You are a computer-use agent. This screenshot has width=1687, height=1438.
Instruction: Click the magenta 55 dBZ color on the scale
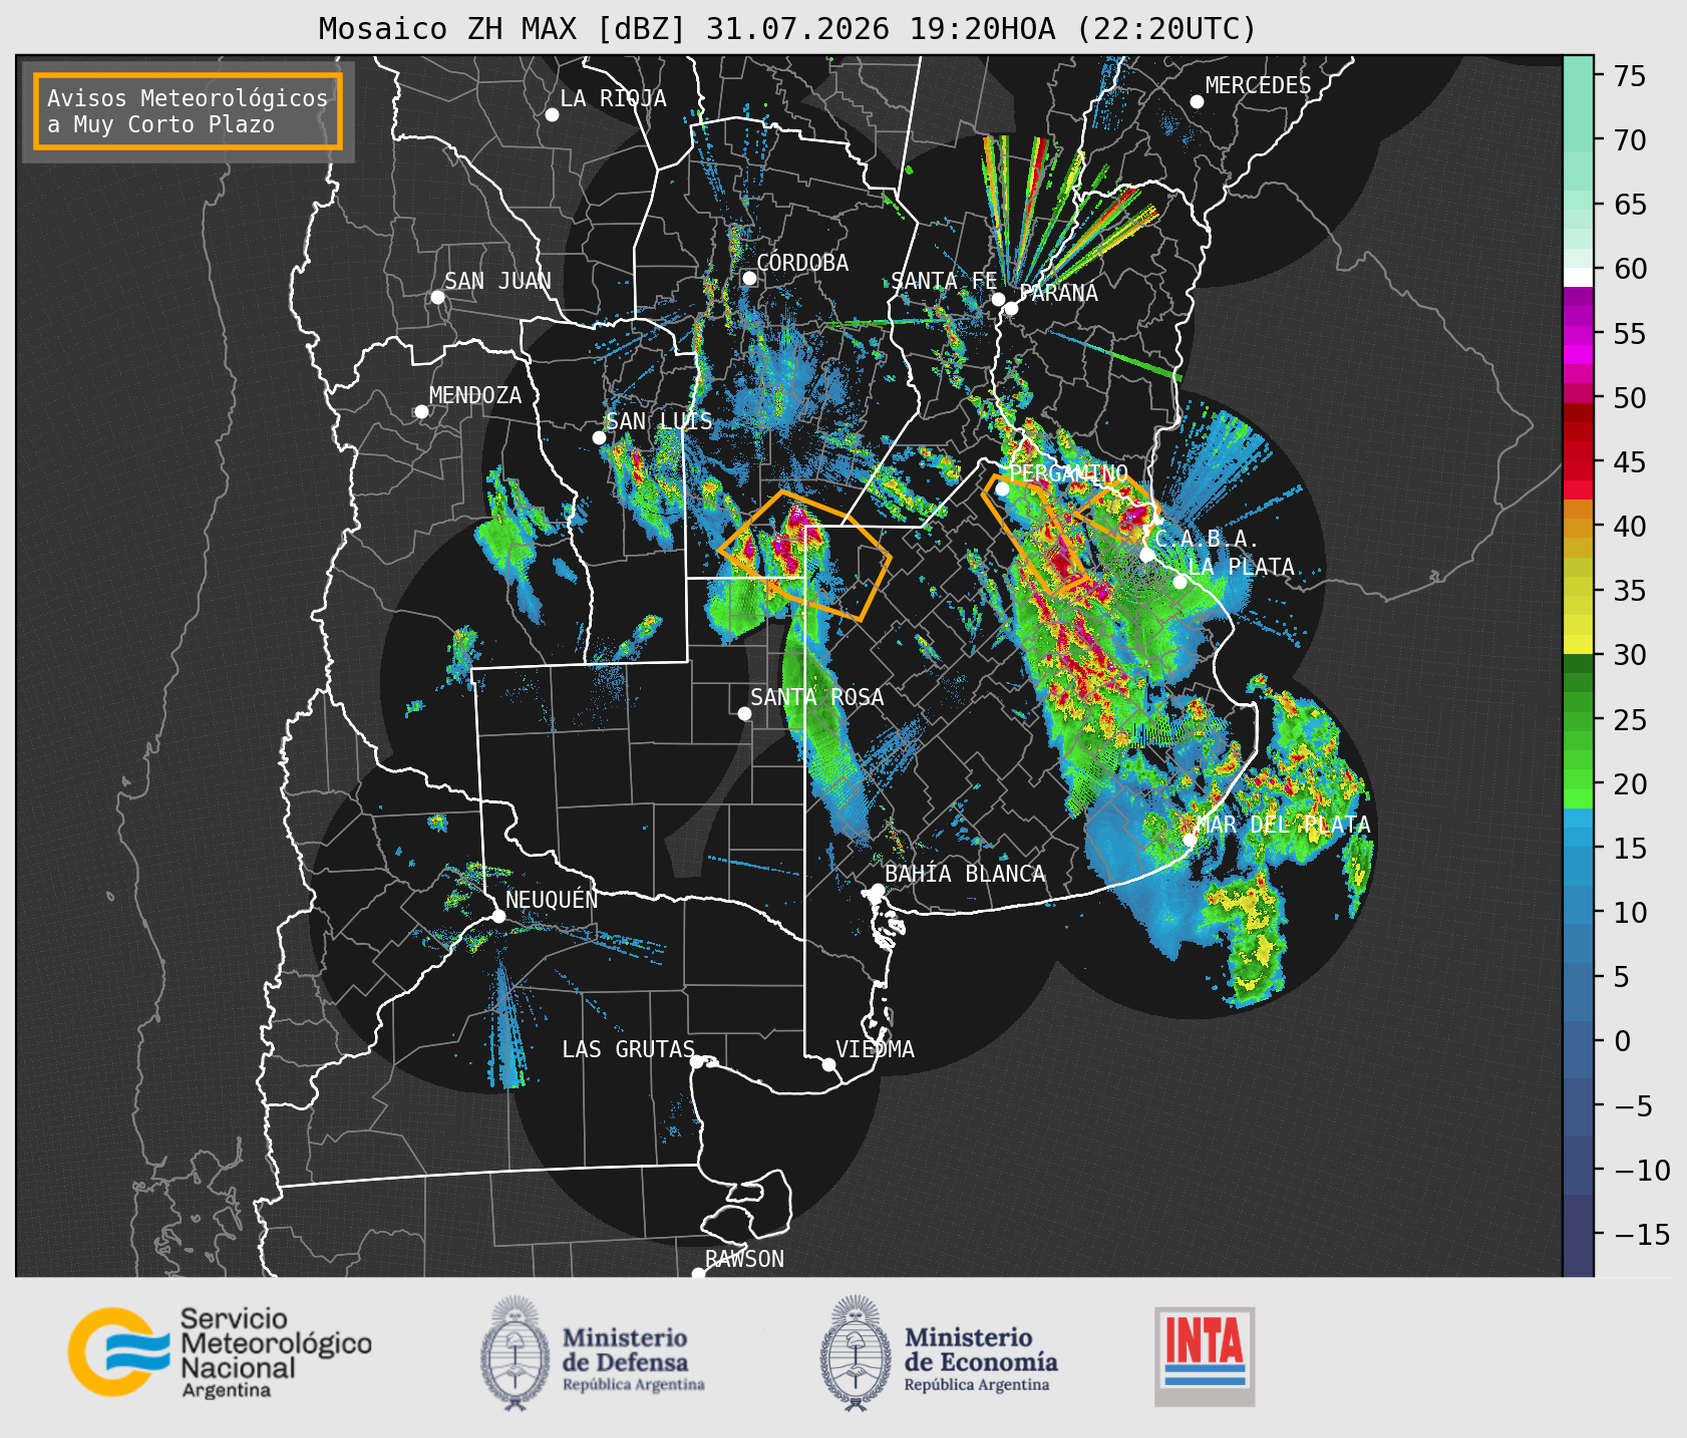pos(1578,334)
